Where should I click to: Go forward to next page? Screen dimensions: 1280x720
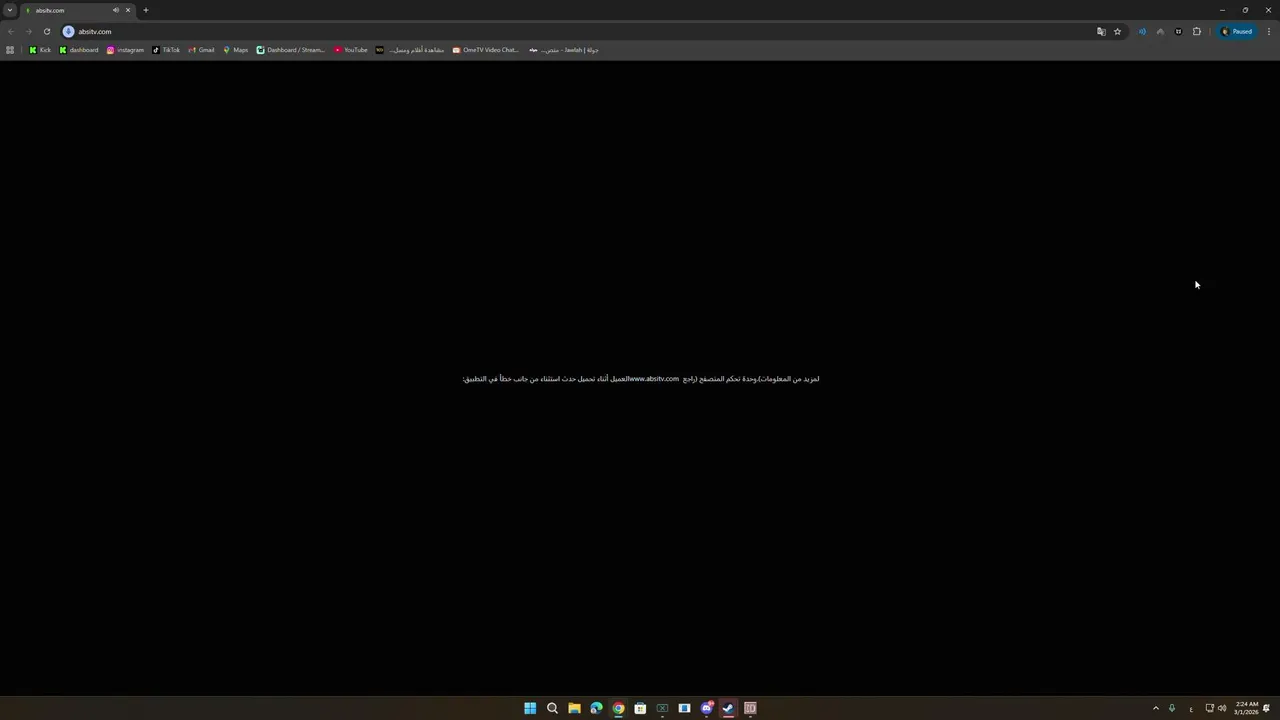click(29, 31)
